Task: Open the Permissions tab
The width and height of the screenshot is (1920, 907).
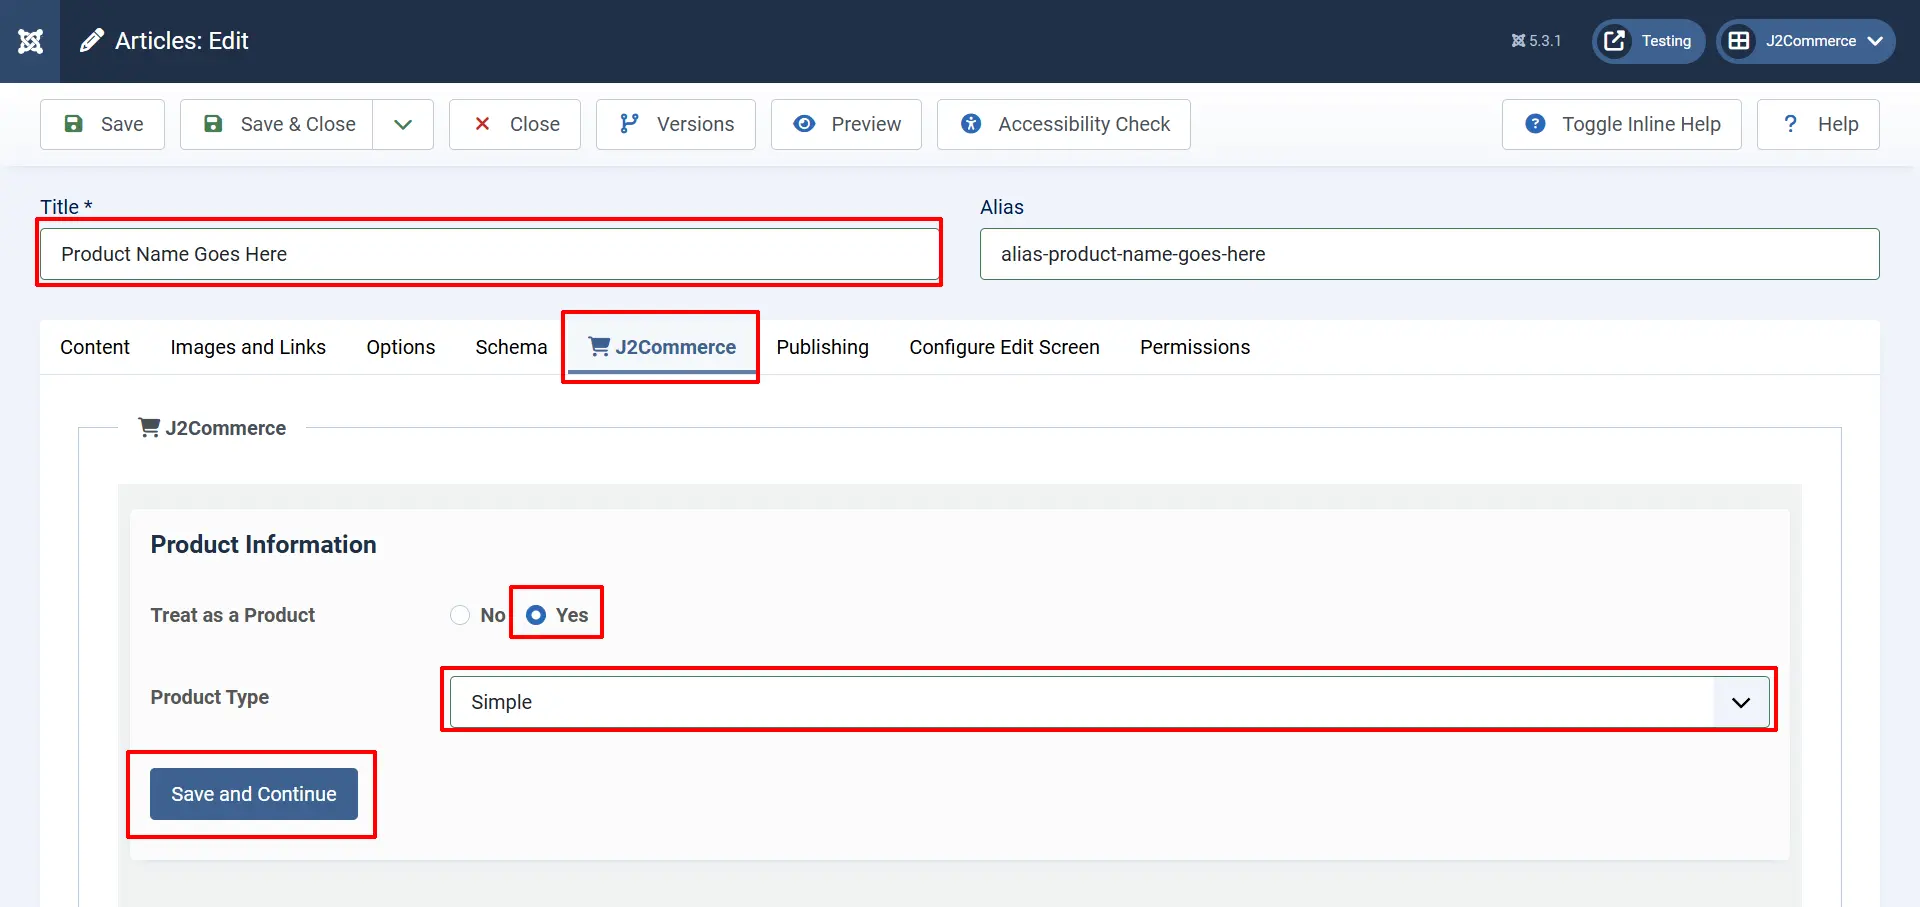Action: [1195, 347]
